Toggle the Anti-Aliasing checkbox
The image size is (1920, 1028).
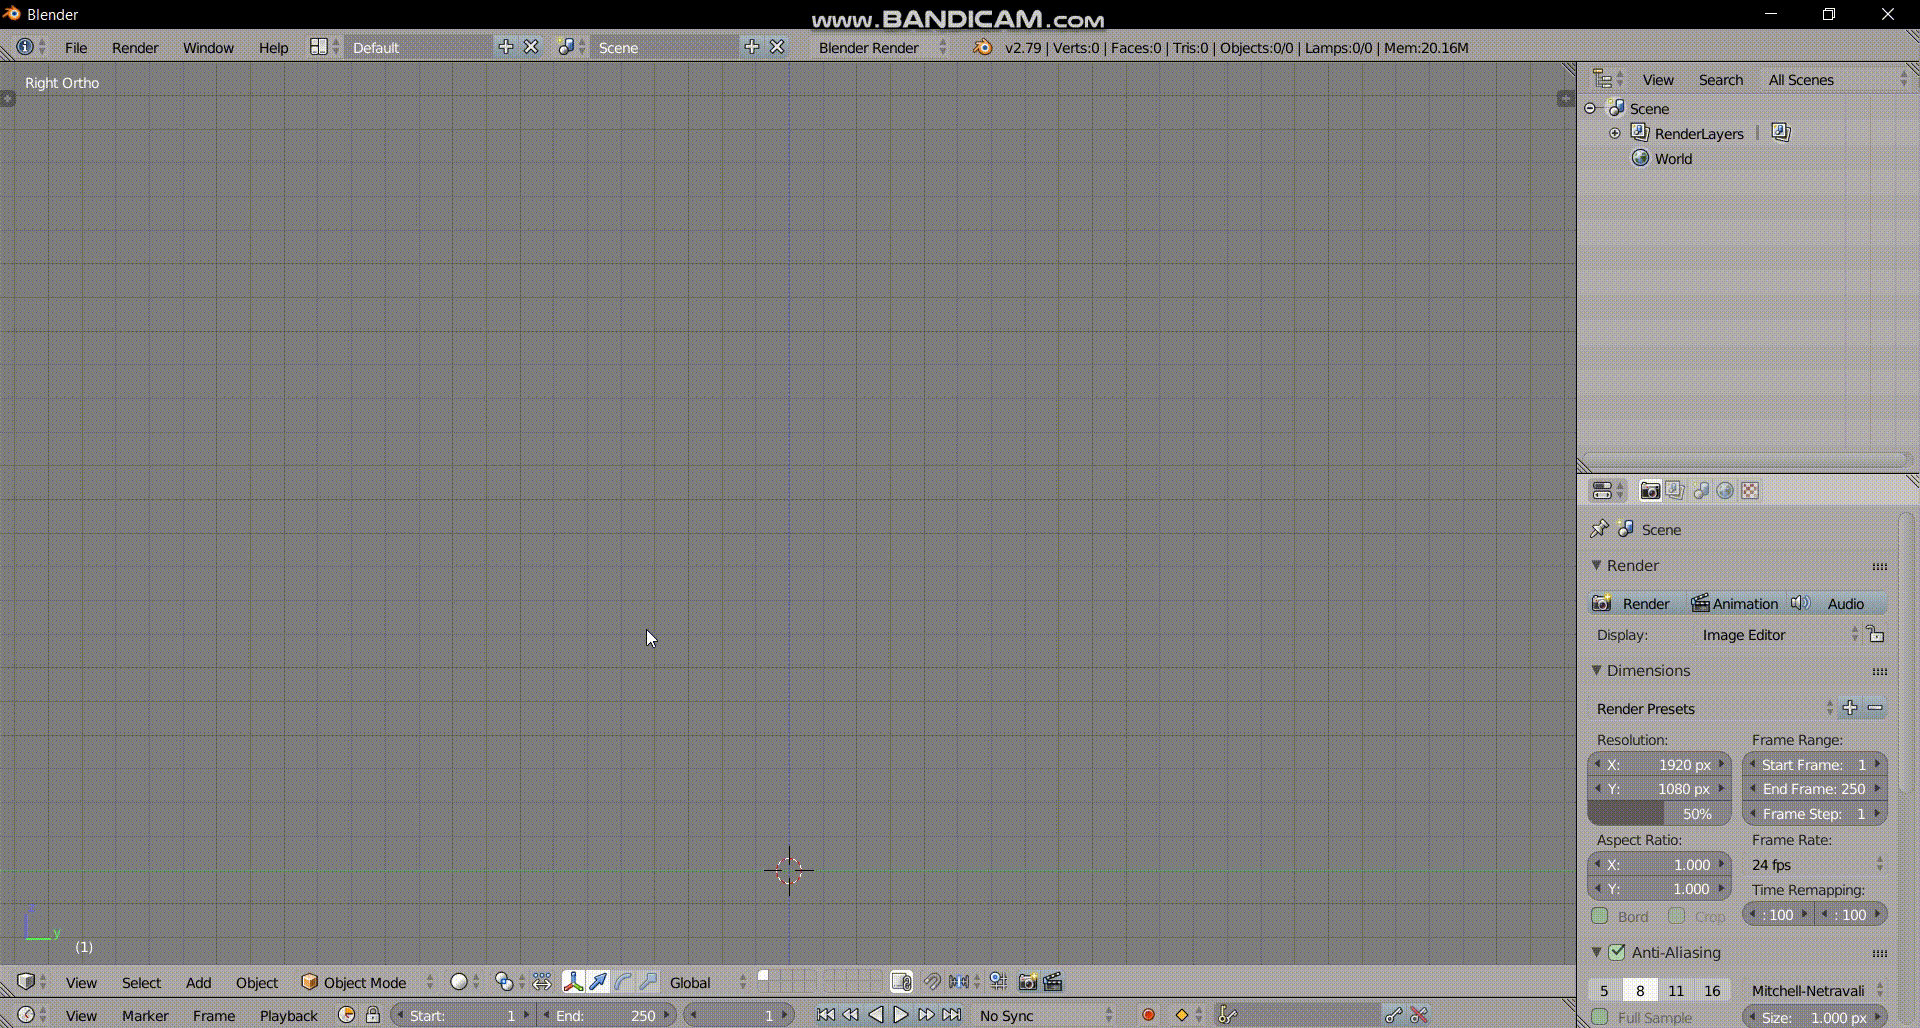(1617, 952)
